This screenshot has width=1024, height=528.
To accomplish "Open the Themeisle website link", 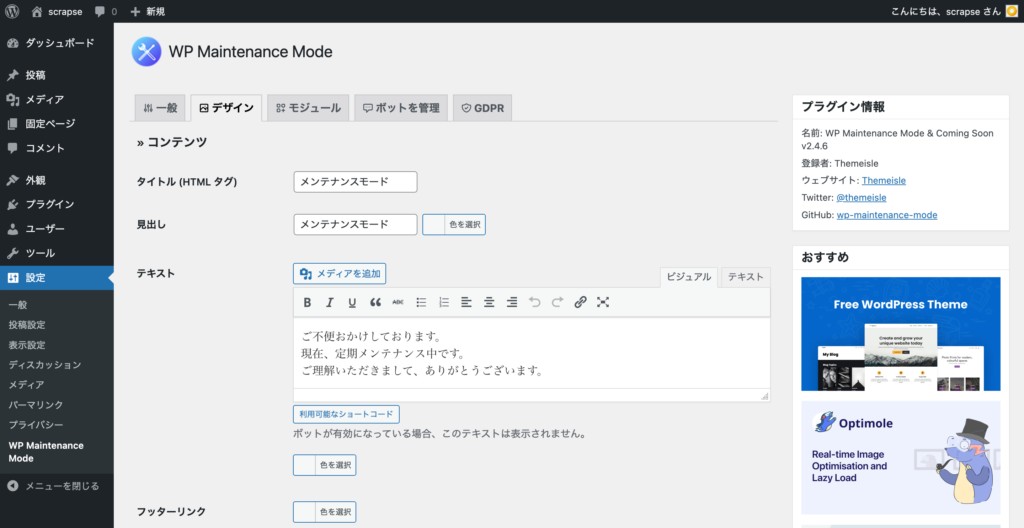I will pos(884,180).
